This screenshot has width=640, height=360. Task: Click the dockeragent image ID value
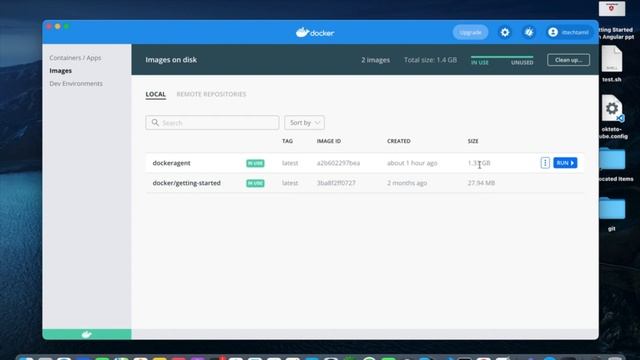pyautogui.click(x=338, y=163)
